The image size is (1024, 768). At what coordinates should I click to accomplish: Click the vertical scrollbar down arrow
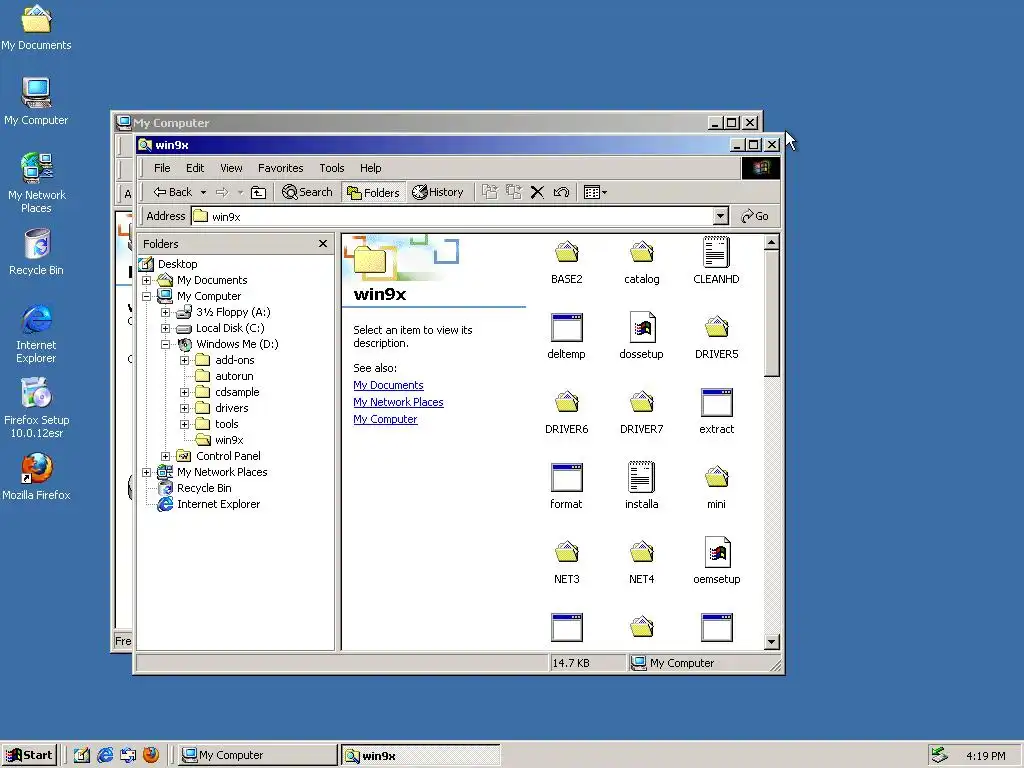point(771,642)
